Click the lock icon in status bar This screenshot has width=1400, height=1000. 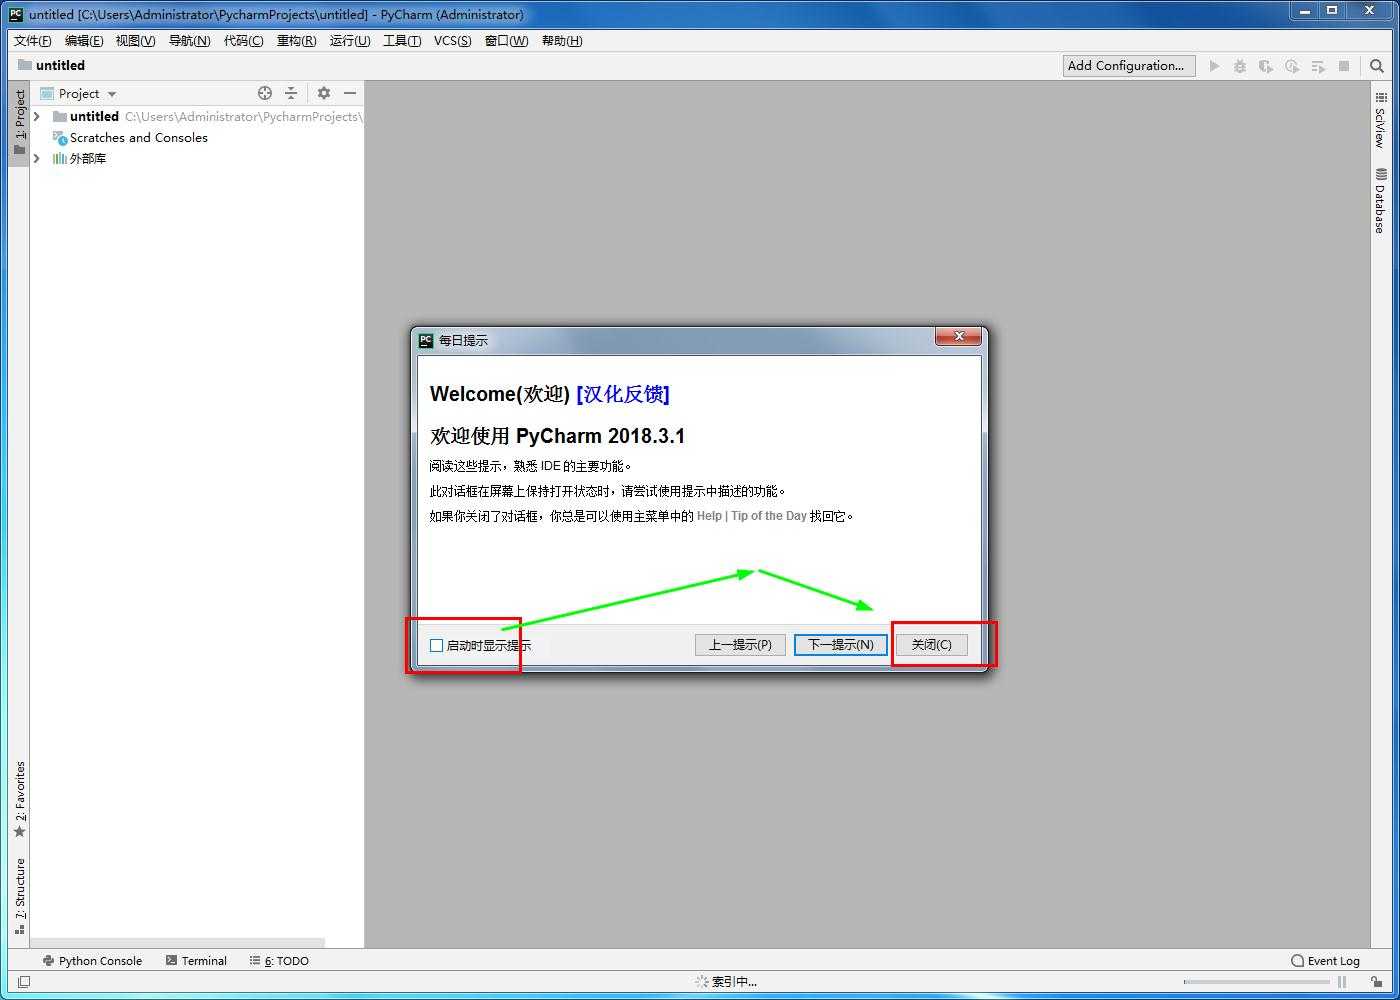coord(1377,982)
